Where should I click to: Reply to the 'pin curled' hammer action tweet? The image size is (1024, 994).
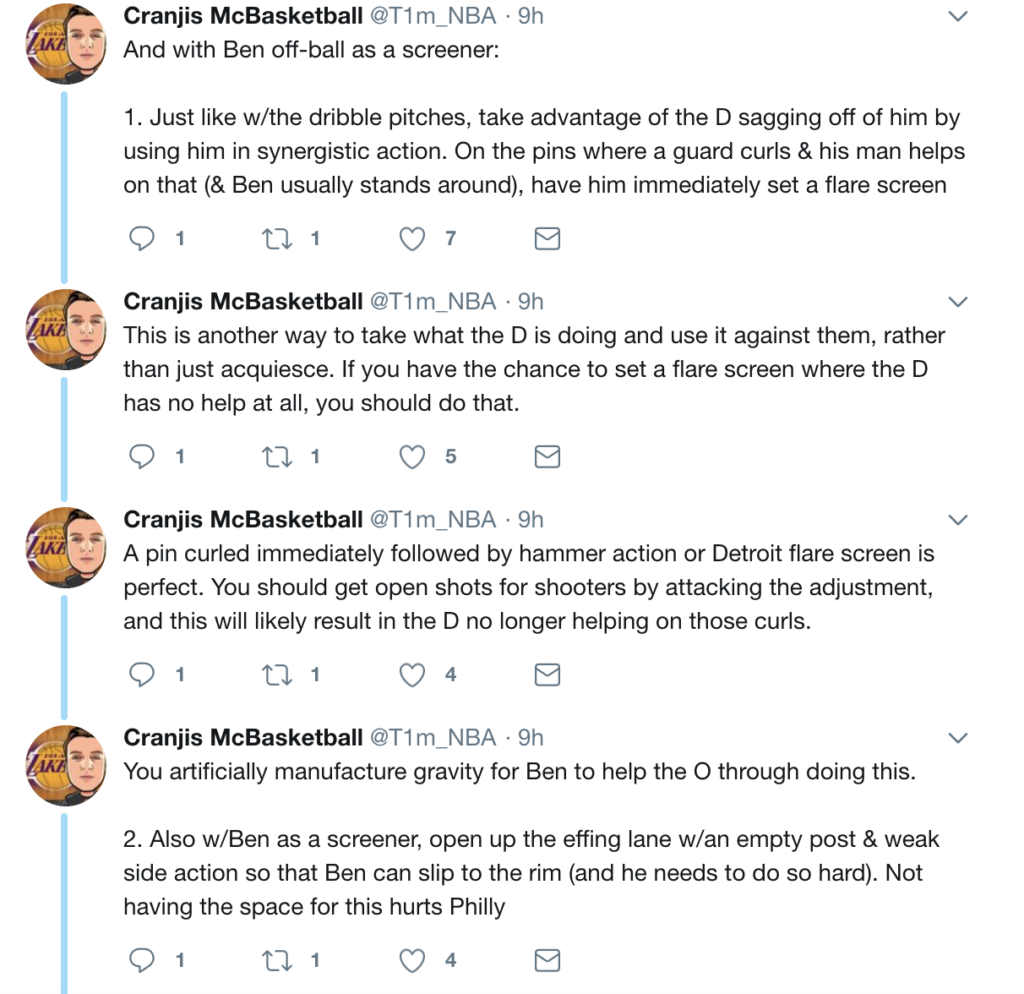(144, 675)
